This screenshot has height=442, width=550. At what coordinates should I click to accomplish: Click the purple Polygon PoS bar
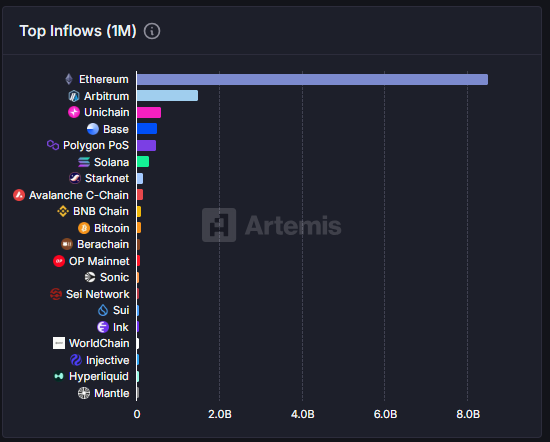[x=146, y=145]
